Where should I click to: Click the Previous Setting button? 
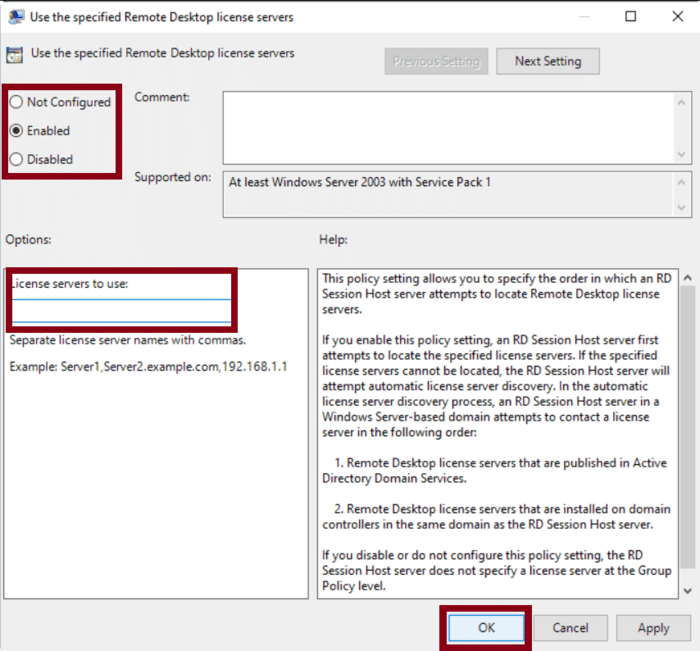(436, 61)
